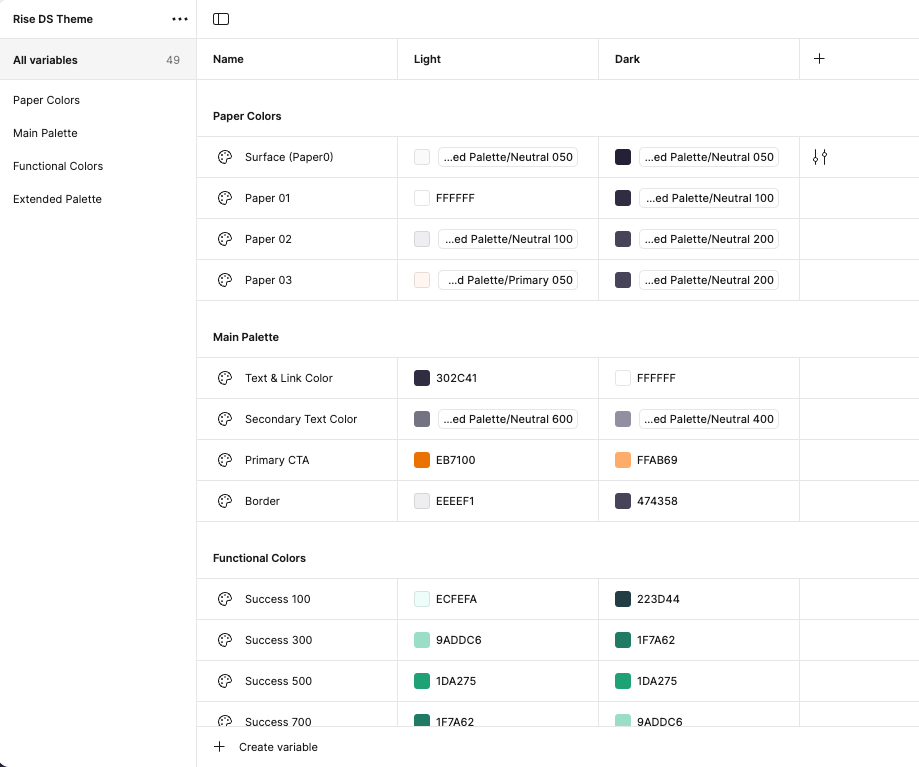Open variable settings sliders icon on Surface row
919x767 pixels.
point(819,157)
